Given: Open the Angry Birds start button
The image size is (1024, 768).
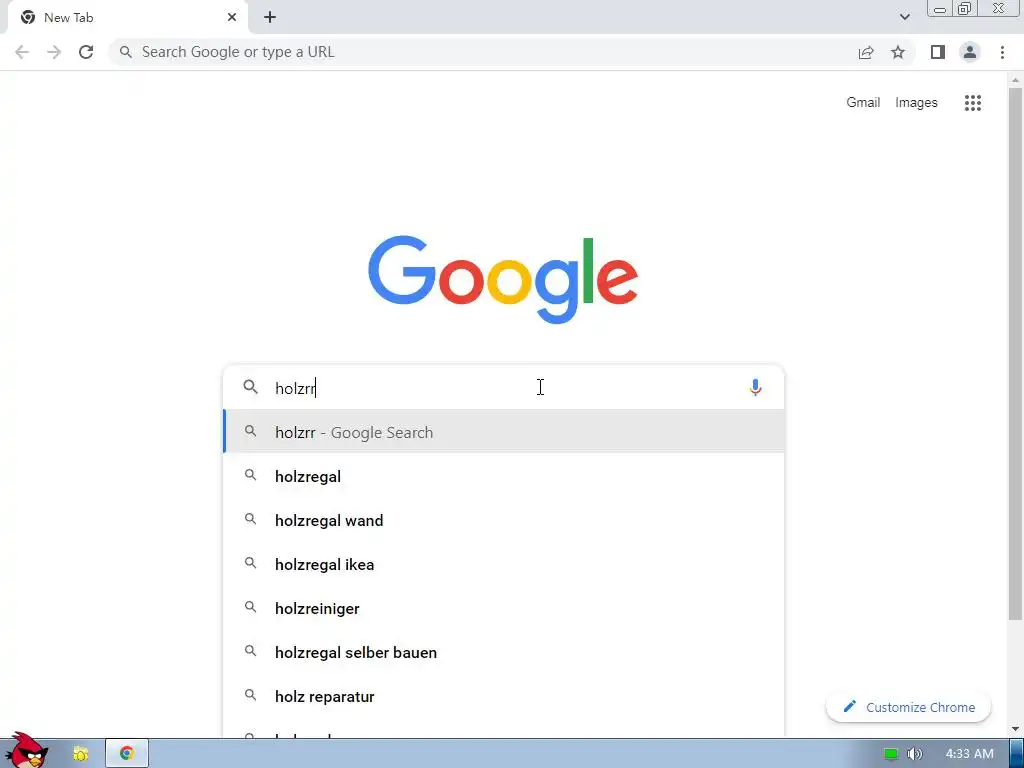Looking at the screenshot, I should [25, 750].
